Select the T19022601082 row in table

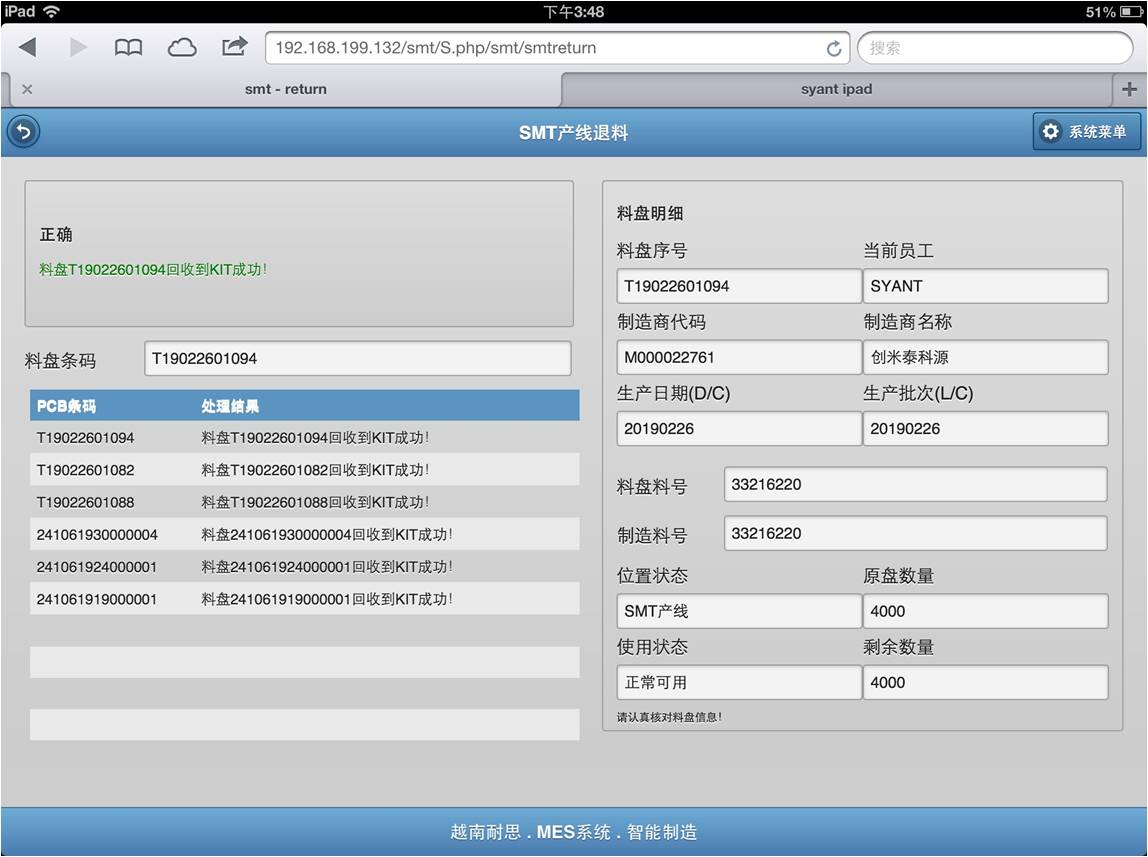[304, 470]
